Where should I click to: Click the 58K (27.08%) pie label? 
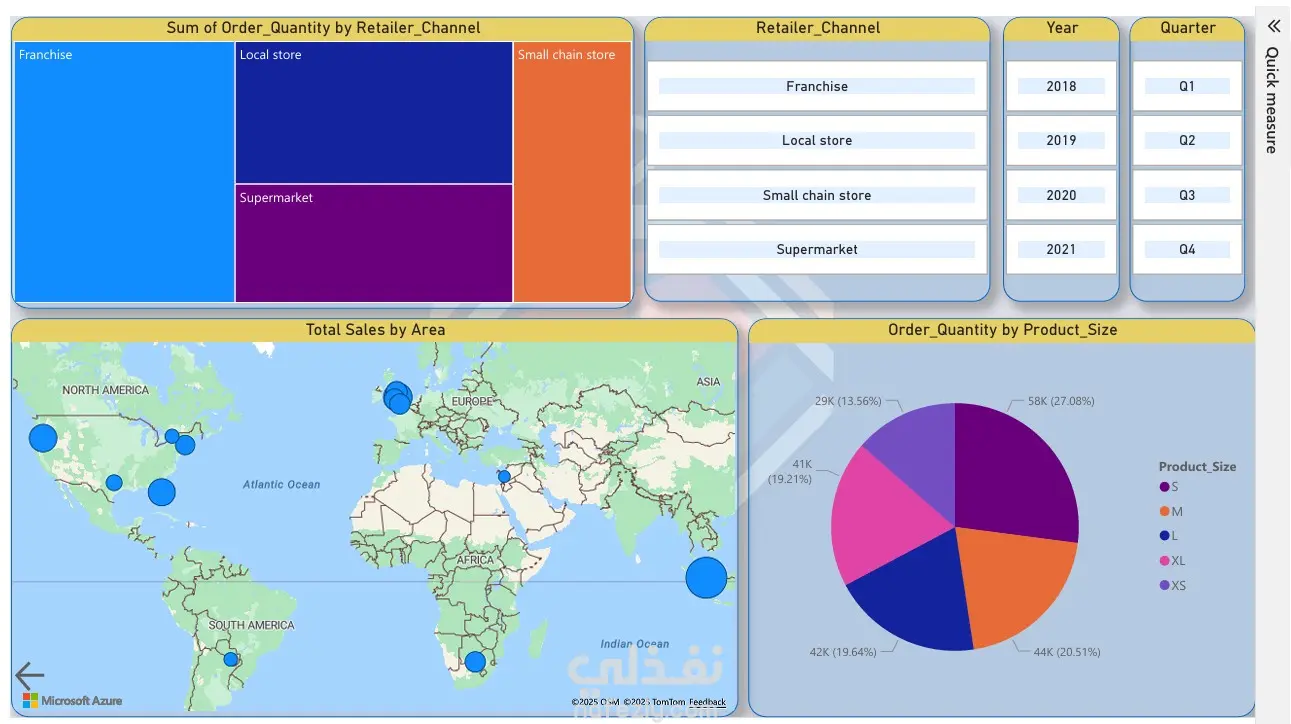click(1061, 401)
